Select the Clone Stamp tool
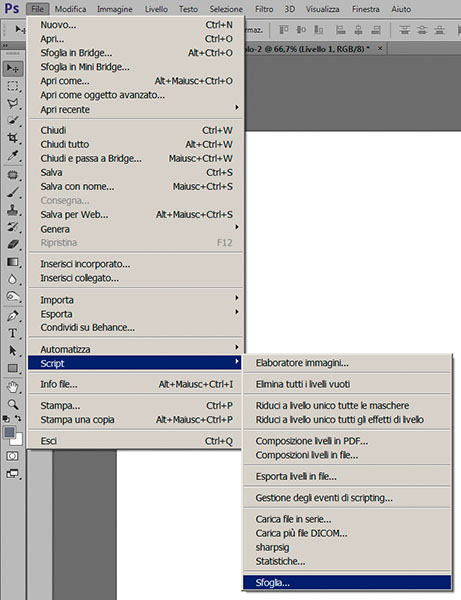 (x=13, y=210)
